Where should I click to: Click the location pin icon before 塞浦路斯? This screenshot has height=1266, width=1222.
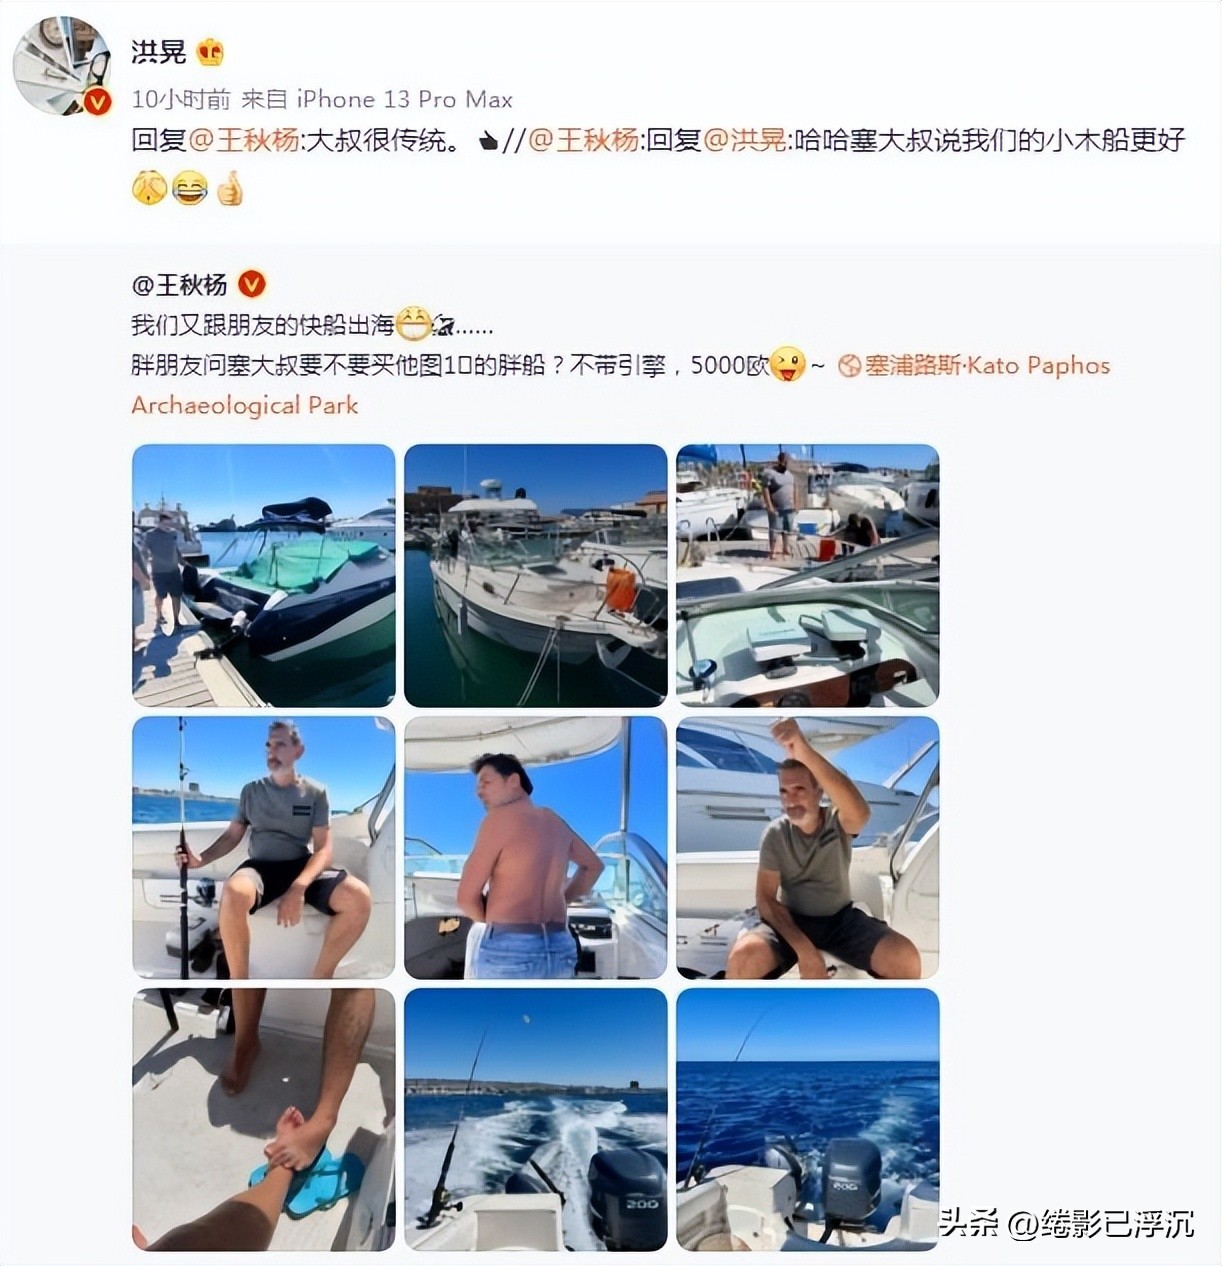click(x=850, y=366)
